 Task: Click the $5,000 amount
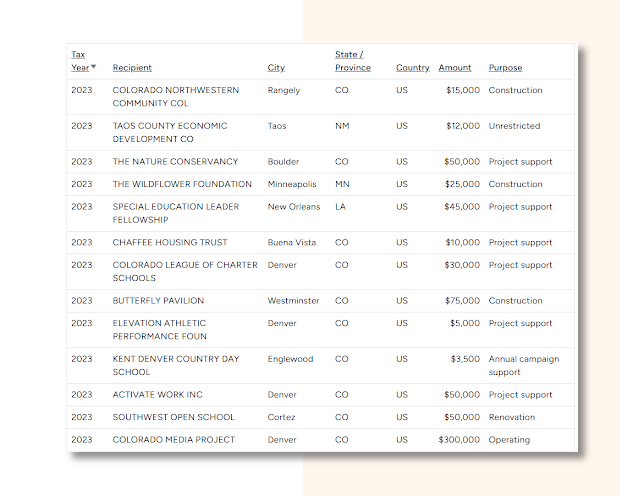[465, 323]
